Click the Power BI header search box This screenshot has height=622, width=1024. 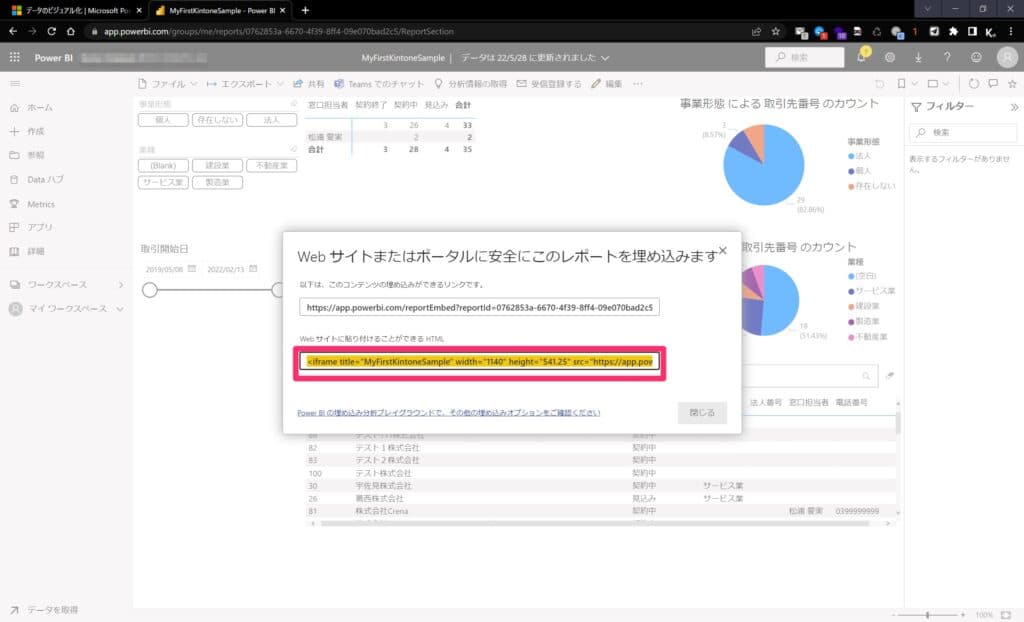tap(805, 57)
